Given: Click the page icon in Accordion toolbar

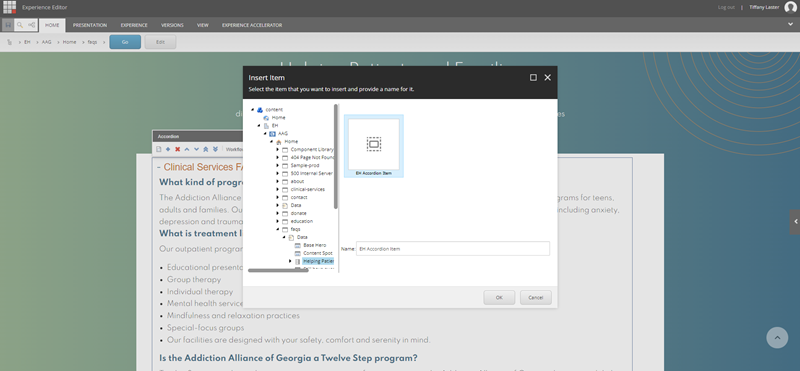Looking at the screenshot, I should pos(159,149).
